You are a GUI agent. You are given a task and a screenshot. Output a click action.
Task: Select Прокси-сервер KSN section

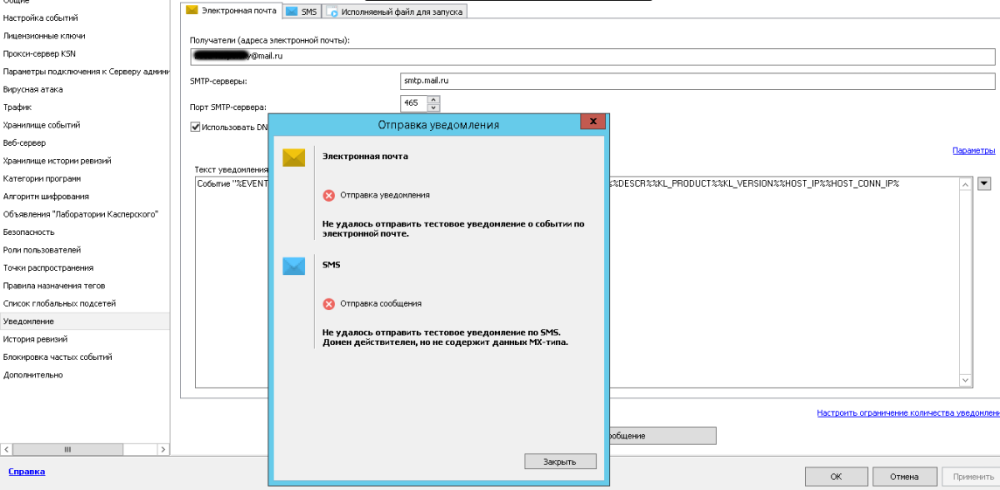(84, 54)
